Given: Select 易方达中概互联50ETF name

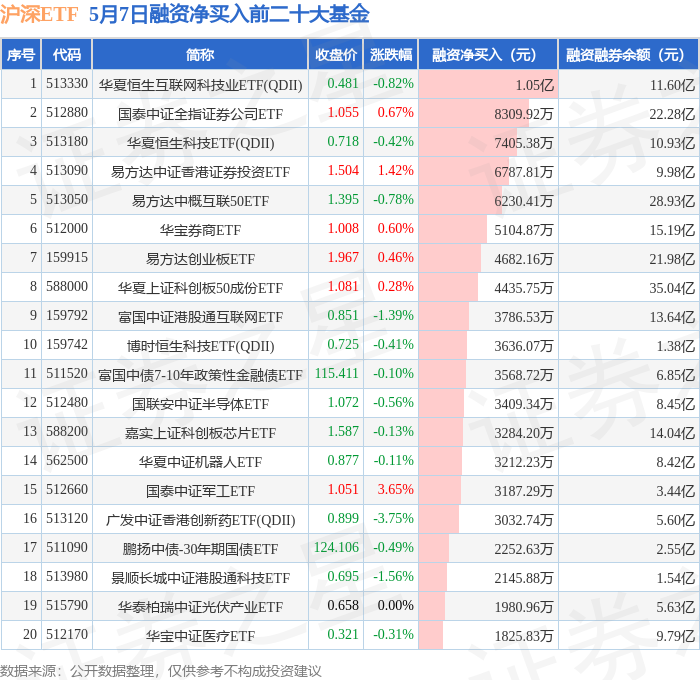Looking at the screenshot, I should [200, 201].
